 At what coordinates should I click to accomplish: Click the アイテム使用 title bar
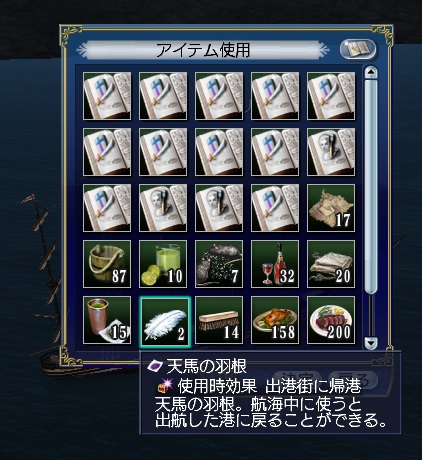point(203,50)
